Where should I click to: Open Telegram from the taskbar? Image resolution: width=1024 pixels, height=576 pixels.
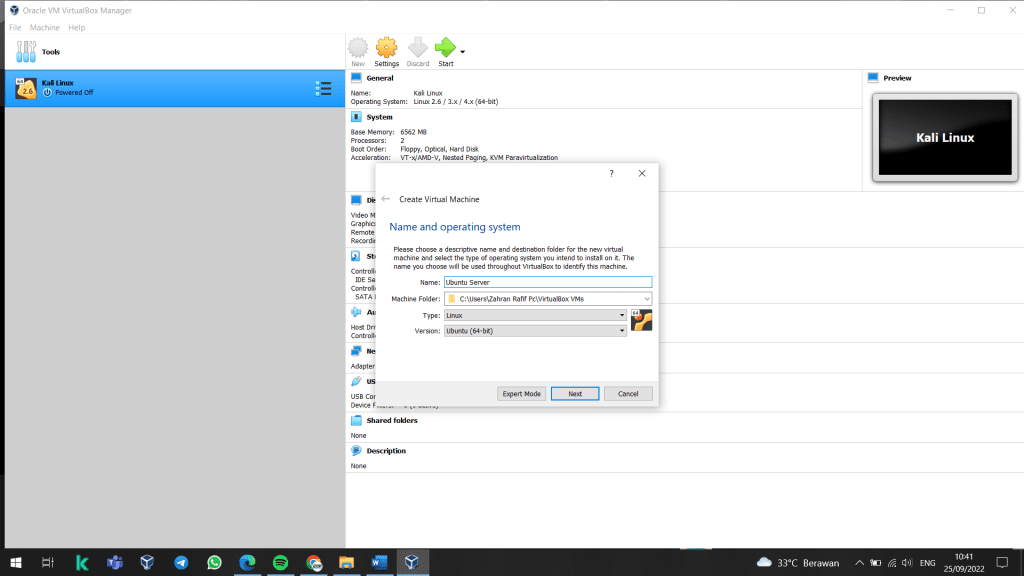pos(181,562)
